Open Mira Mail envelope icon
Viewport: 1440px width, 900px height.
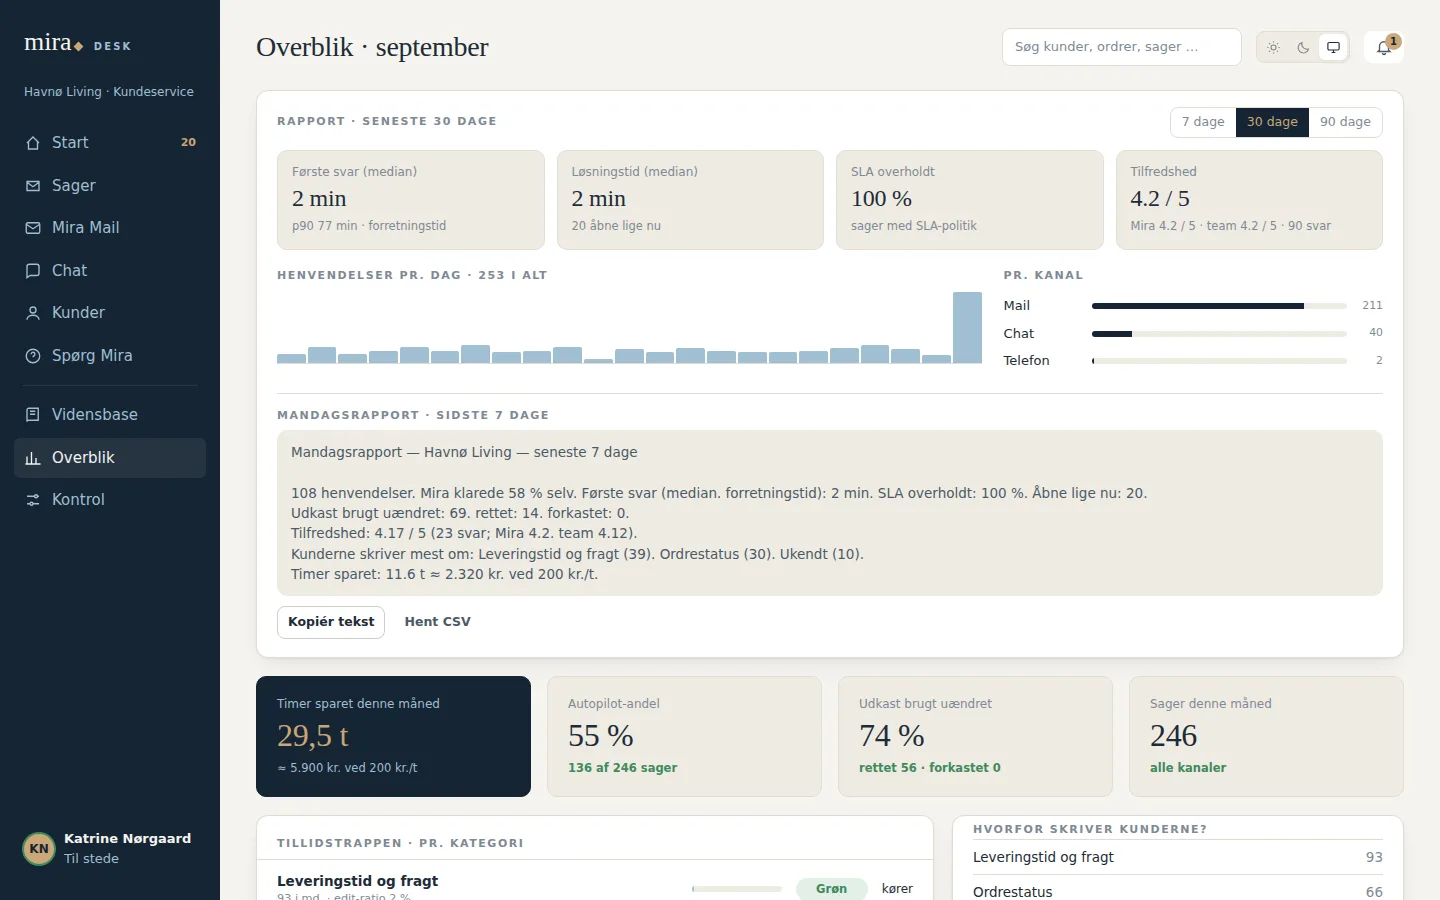coord(33,228)
